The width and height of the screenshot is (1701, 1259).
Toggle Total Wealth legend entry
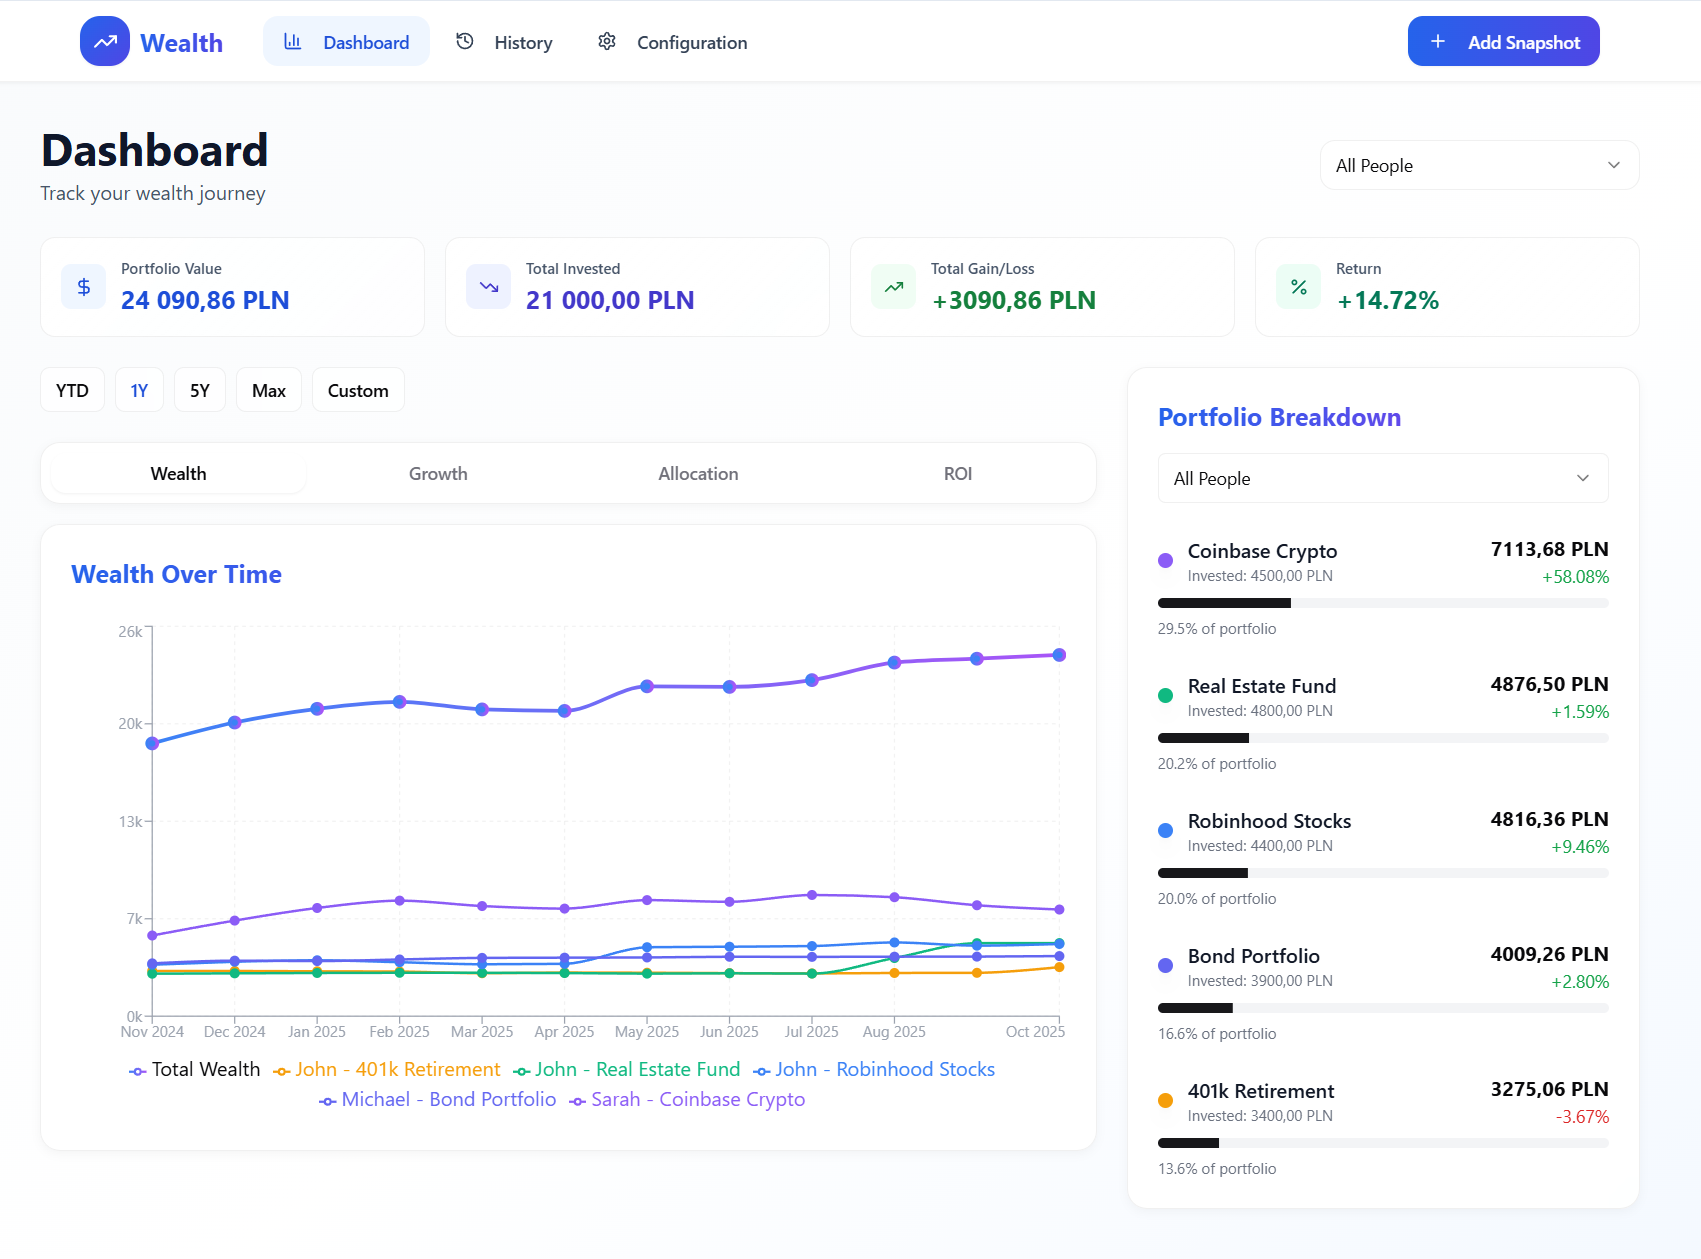tap(195, 1070)
